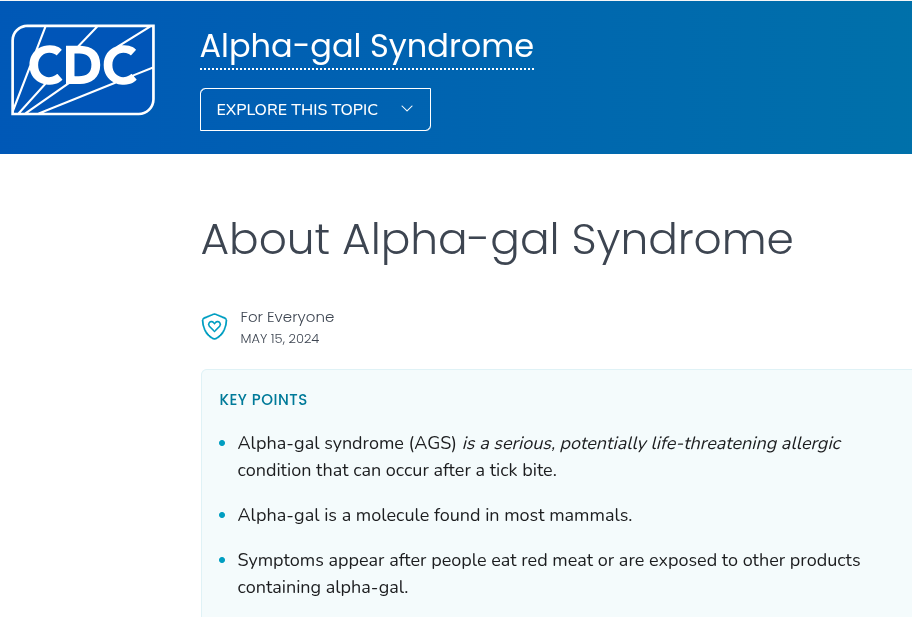Click the shield heart audience icon
This screenshot has height=617, width=912.
point(214,326)
